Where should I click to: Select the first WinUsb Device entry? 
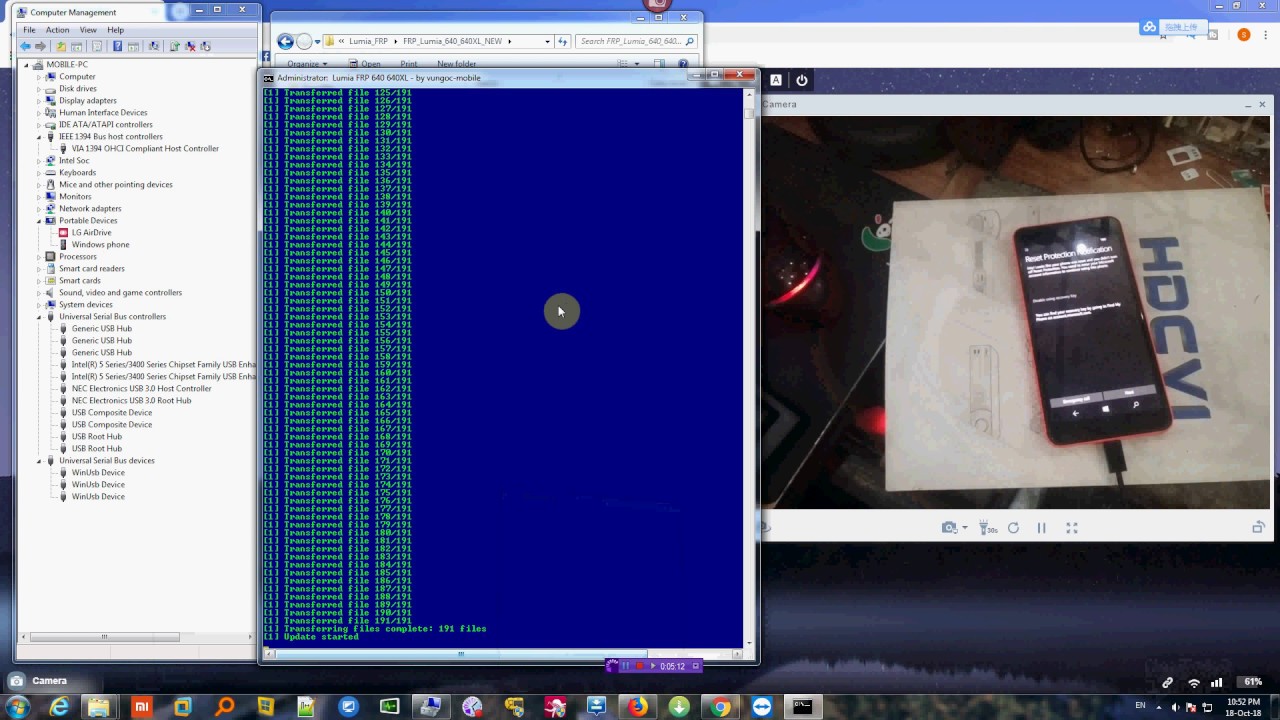click(x=98, y=472)
